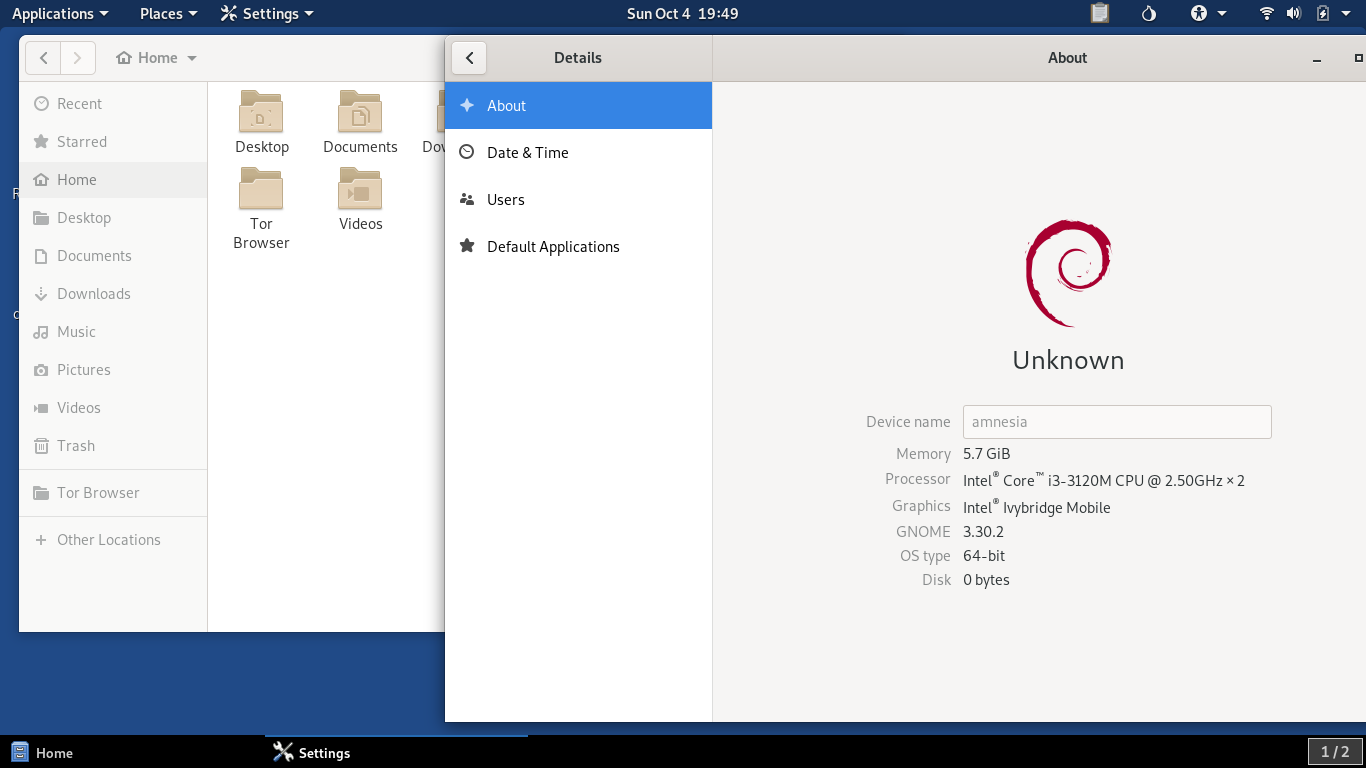1366x768 pixels.
Task: Select Downloads in Files sidebar
Action: tap(113, 294)
